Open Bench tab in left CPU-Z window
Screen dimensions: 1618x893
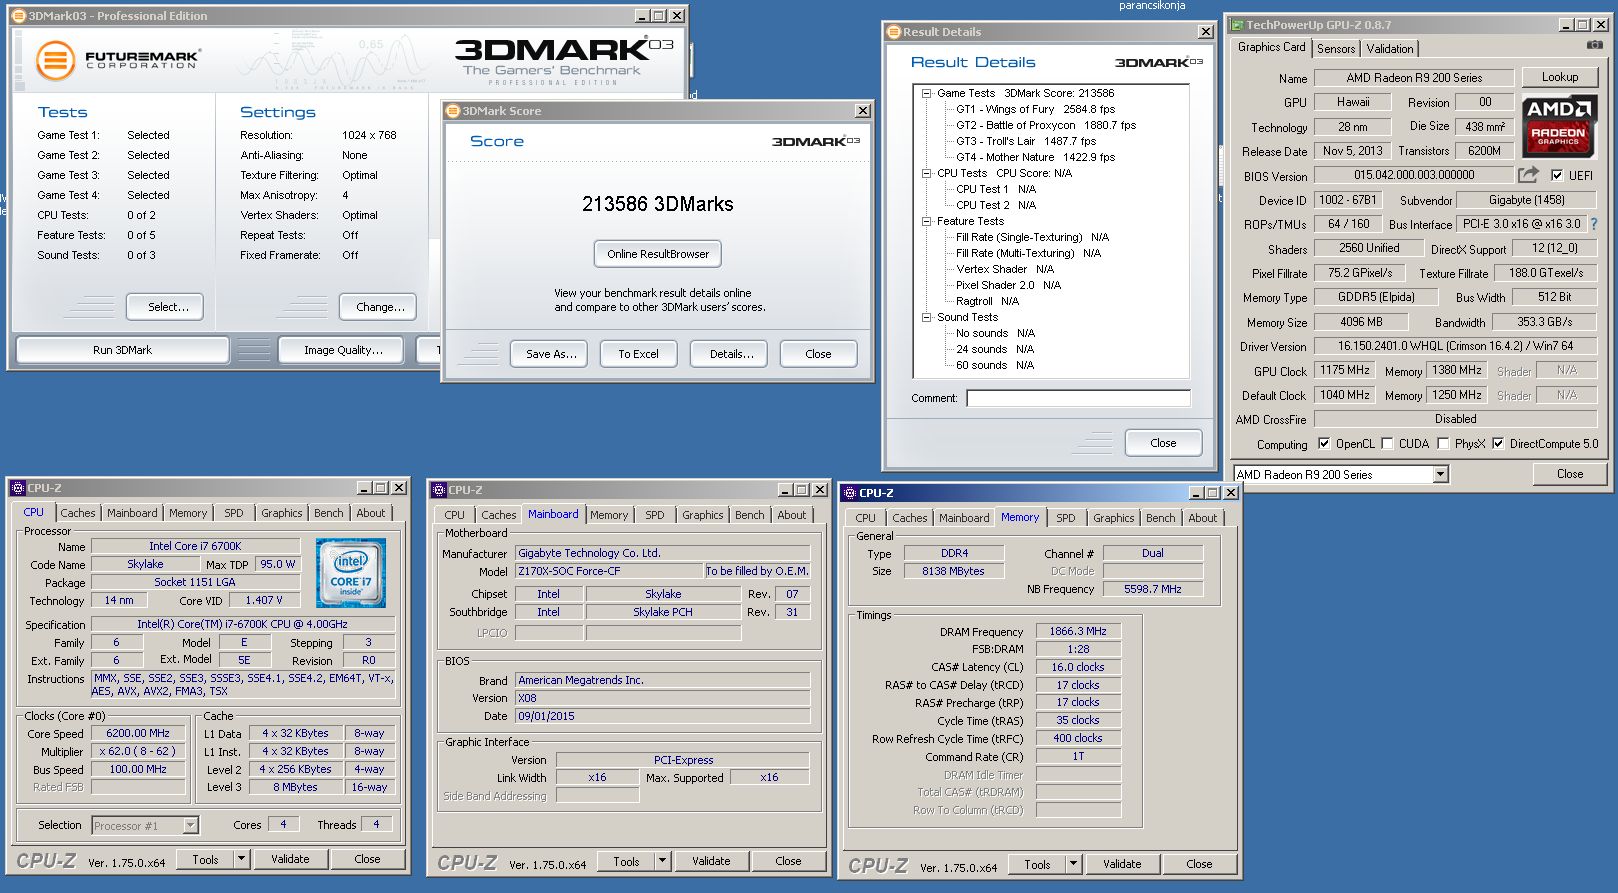coord(328,513)
